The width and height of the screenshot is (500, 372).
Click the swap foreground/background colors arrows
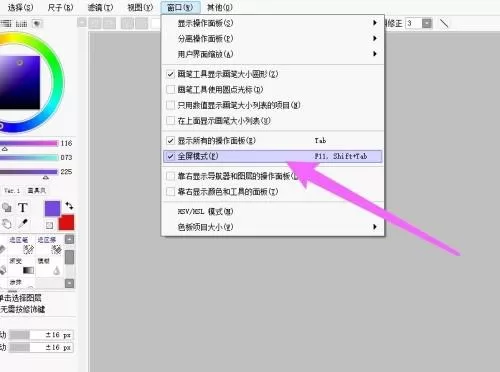pos(69,206)
